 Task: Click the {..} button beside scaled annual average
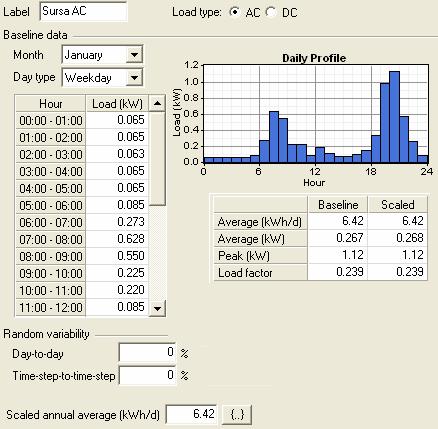(x=237, y=415)
